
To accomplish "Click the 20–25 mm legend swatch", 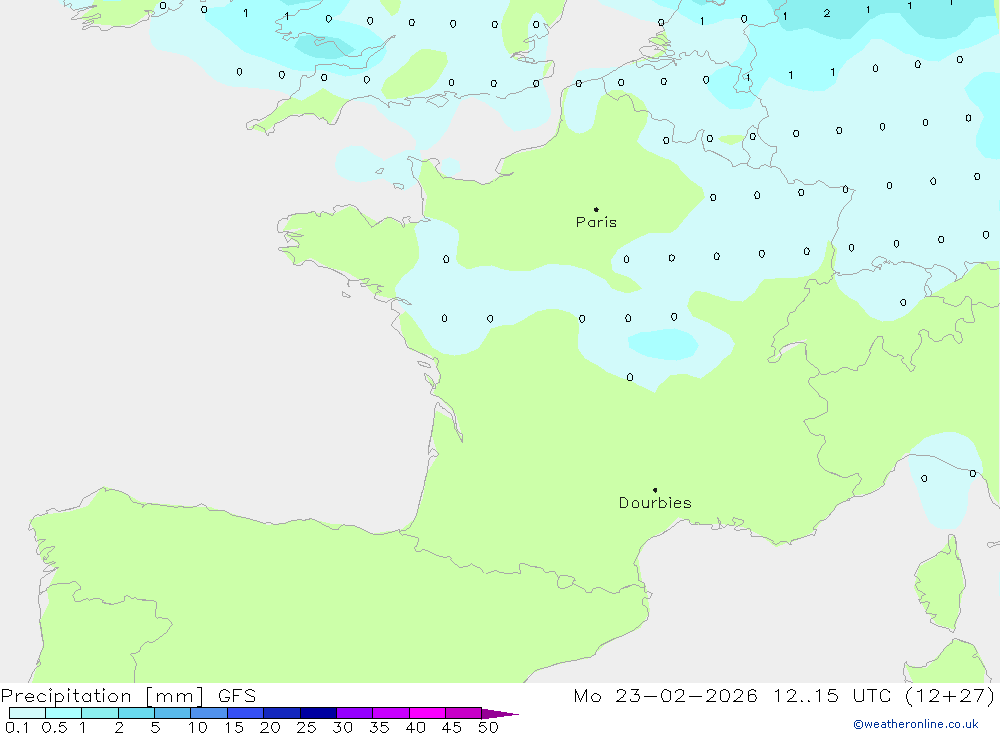I will (282, 713).
